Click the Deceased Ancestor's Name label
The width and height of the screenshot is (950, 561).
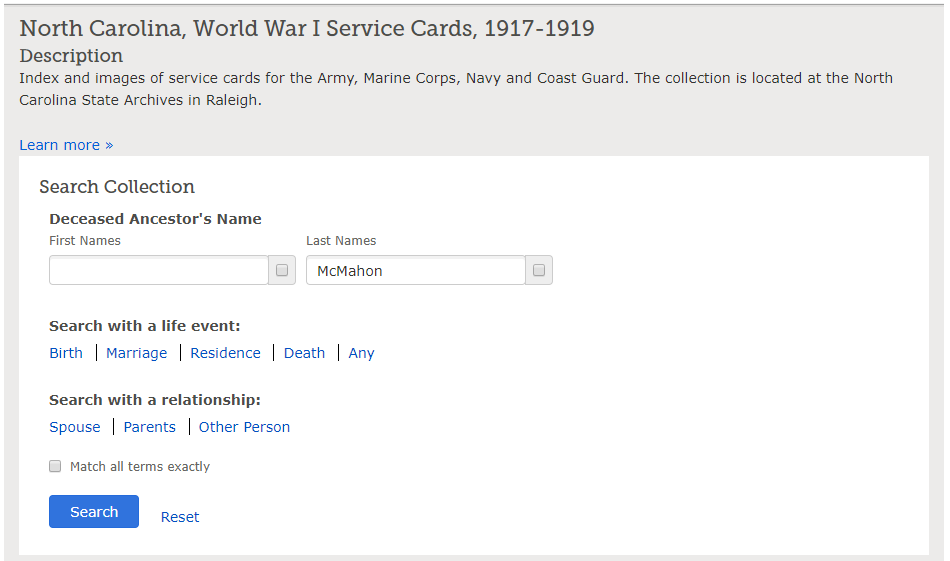point(155,219)
